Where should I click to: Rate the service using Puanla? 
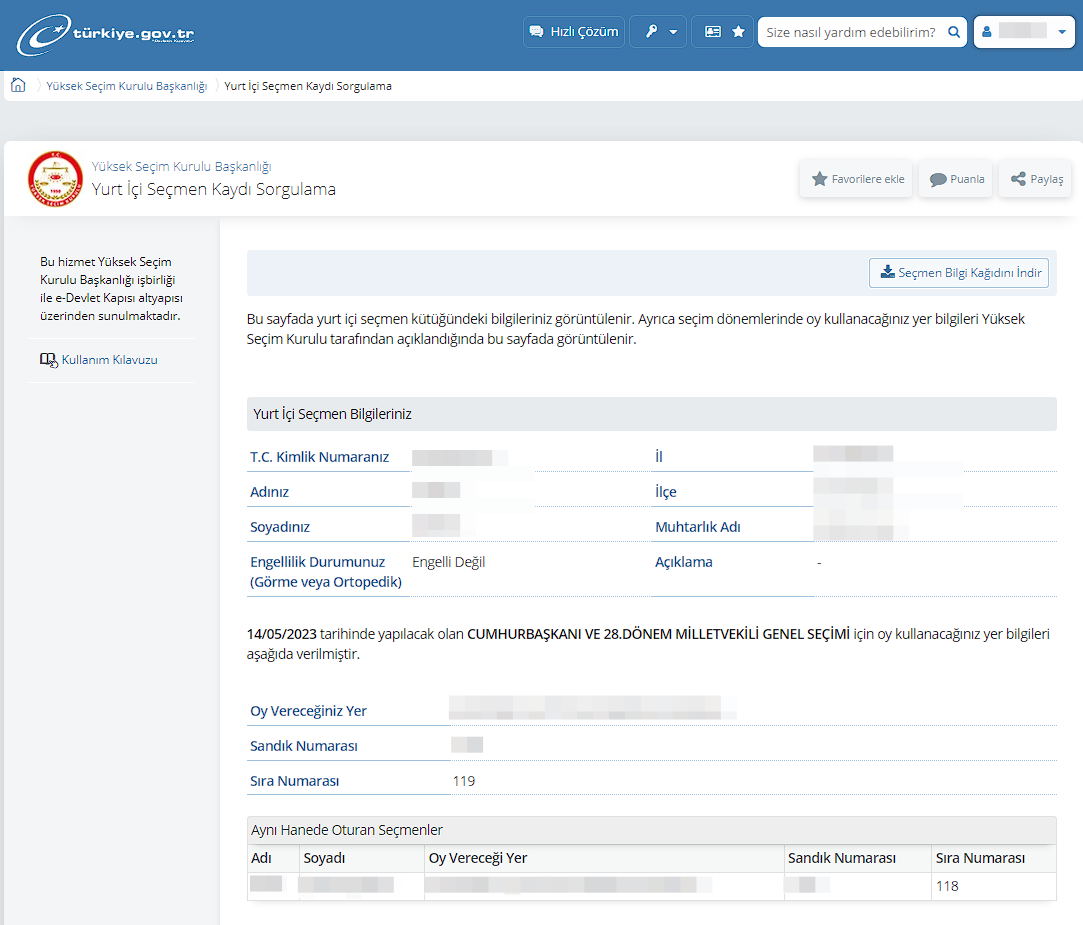pyautogui.click(x=956, y=179)
